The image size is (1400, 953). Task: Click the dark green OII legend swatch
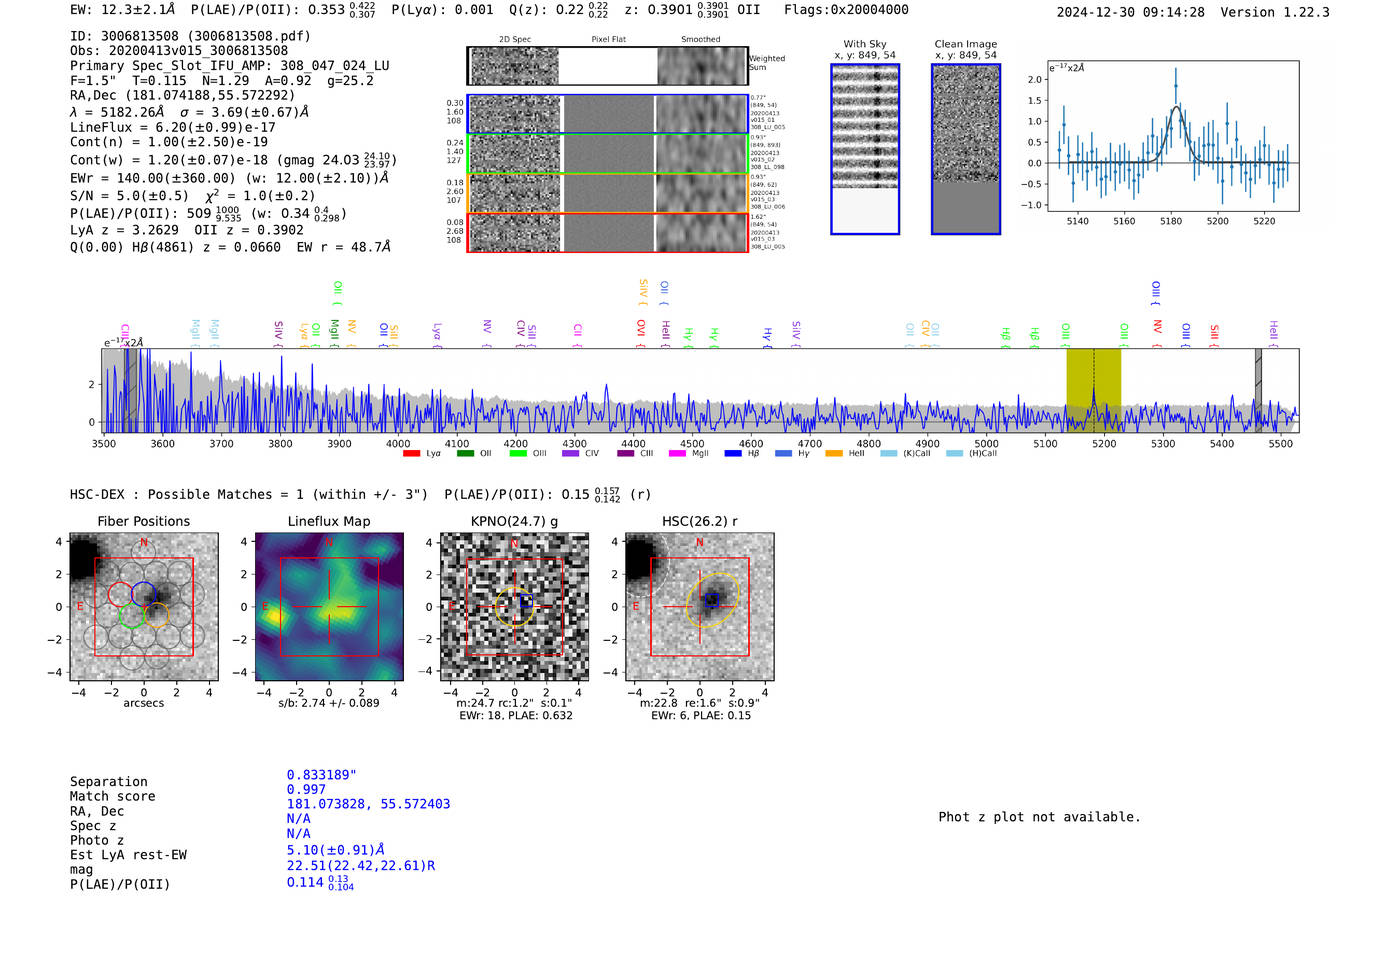coord(465,454)
